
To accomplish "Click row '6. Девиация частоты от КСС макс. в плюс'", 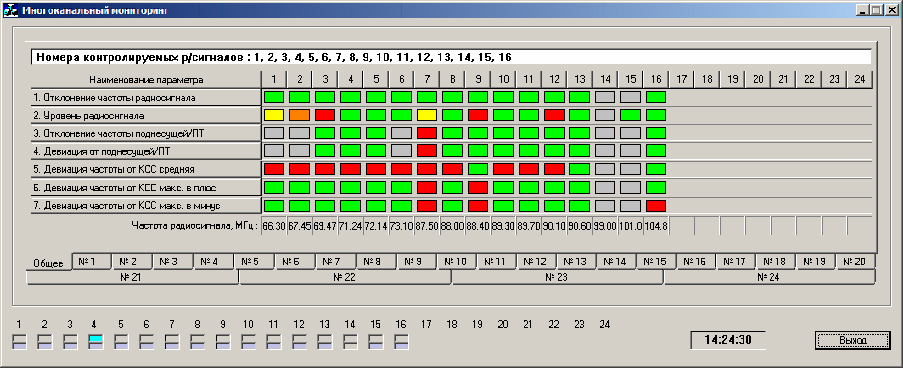I will [146, 188].
